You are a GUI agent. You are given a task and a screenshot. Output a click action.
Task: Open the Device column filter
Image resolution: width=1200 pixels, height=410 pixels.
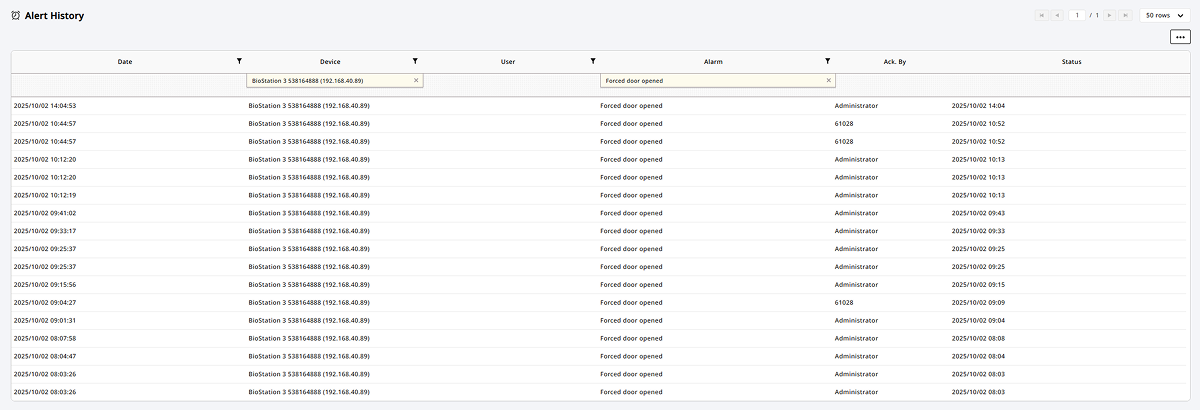tap(415, 62)
